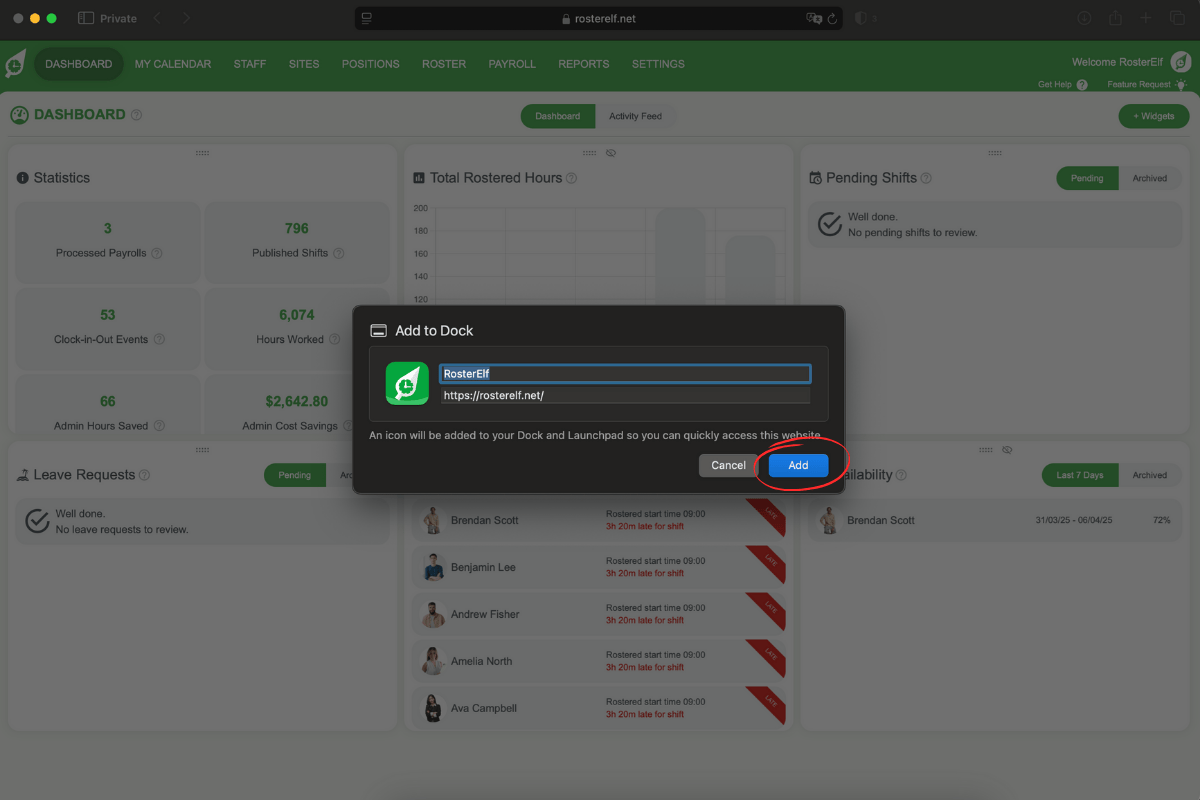Select Pending in Leave Requests widget
The height and width of the screenshot is (800, 1200).
click(294, 475)
